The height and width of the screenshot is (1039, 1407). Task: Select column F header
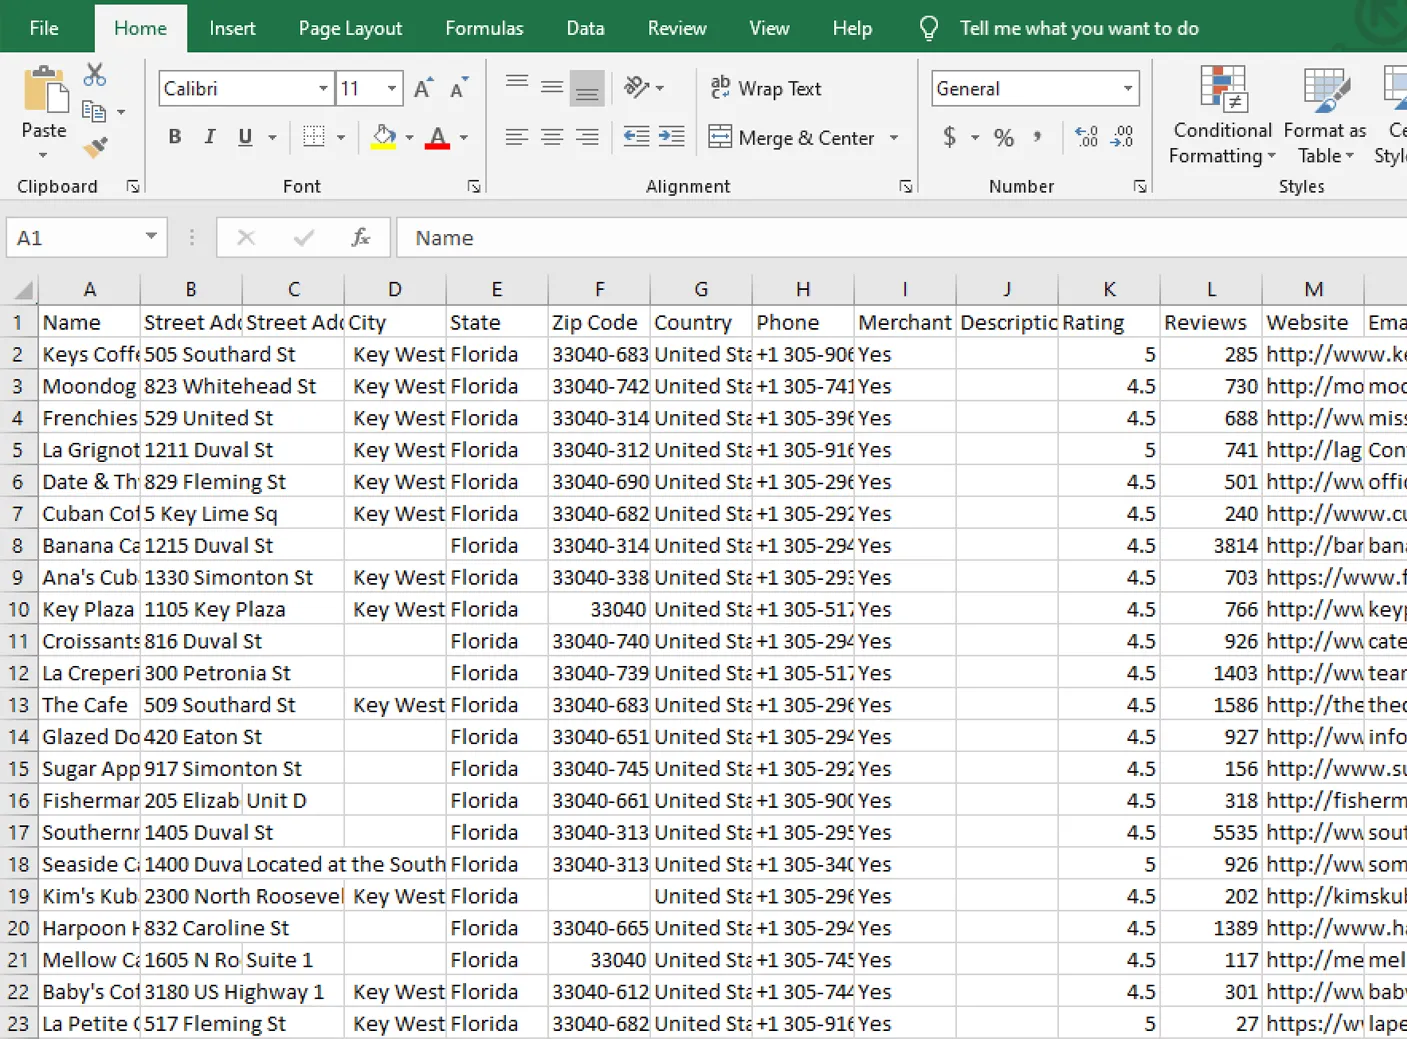tap(599, 289)
